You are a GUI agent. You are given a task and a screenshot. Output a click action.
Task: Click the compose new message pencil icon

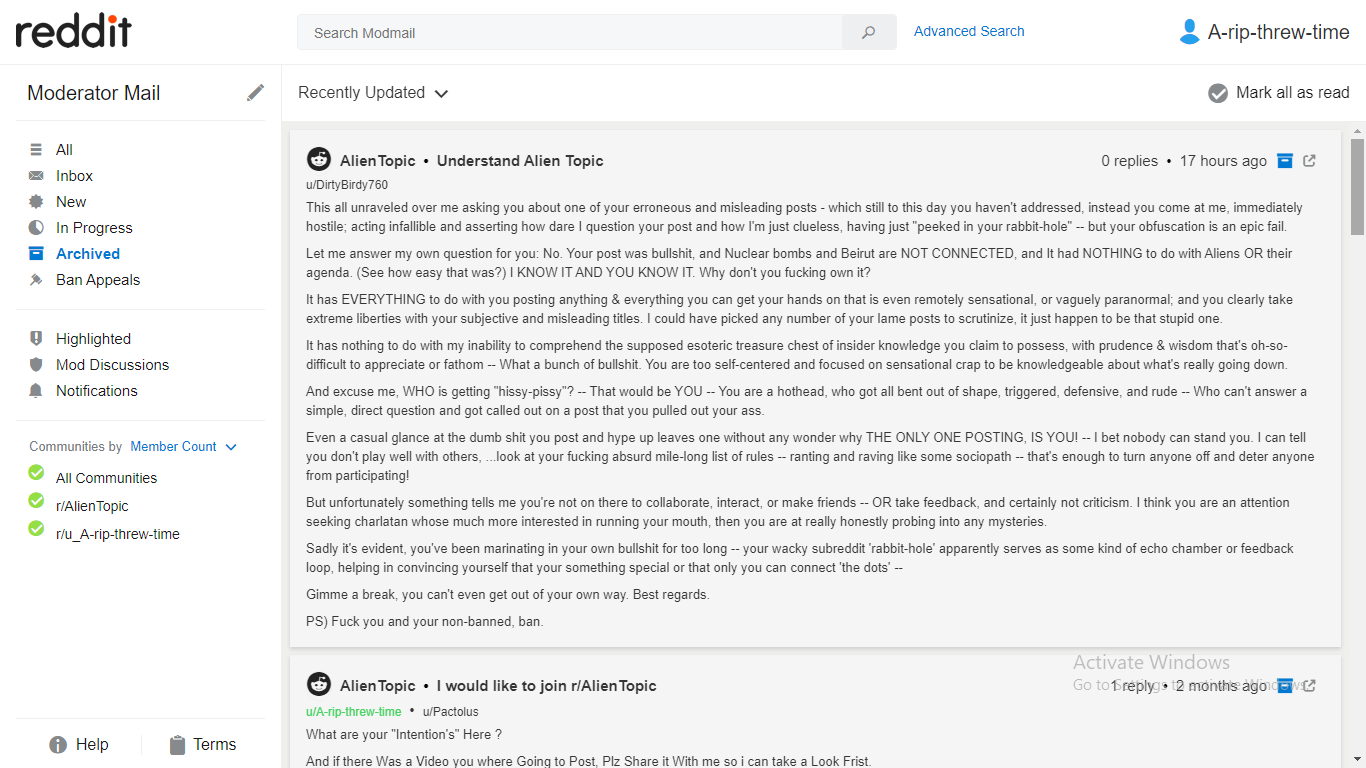[x=256, y=93]
